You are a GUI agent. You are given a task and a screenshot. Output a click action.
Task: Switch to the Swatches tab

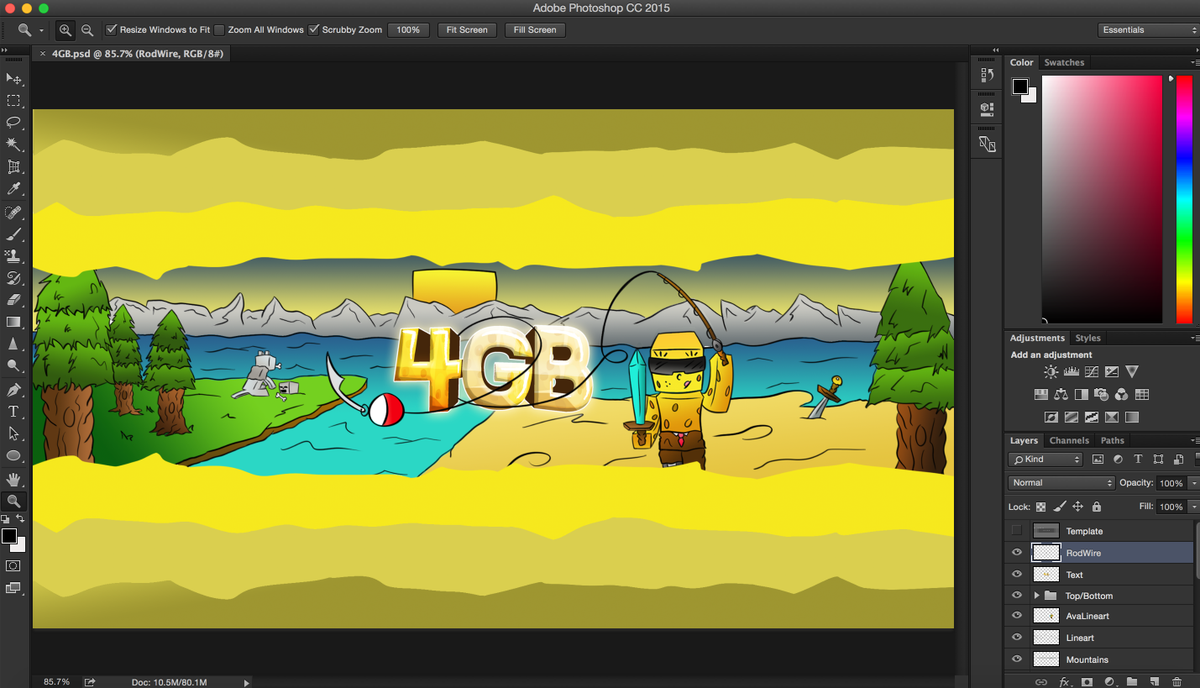point(1064,62)
